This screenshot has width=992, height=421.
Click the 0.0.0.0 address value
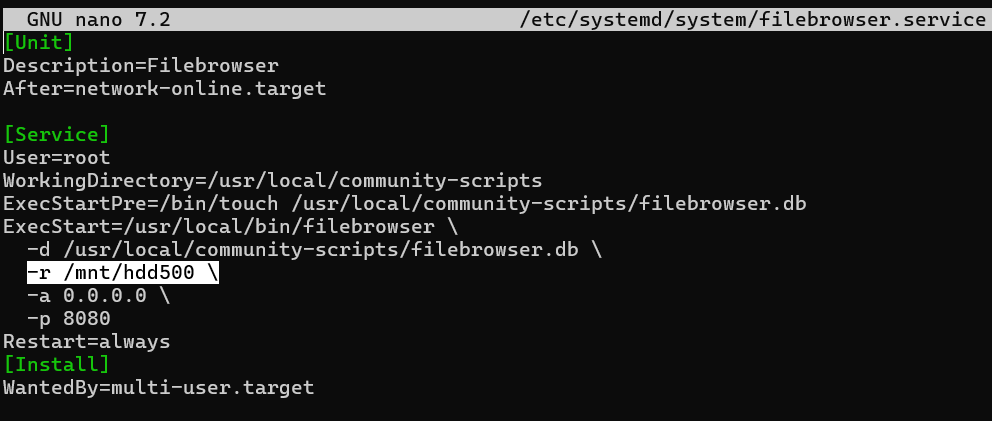104,295
